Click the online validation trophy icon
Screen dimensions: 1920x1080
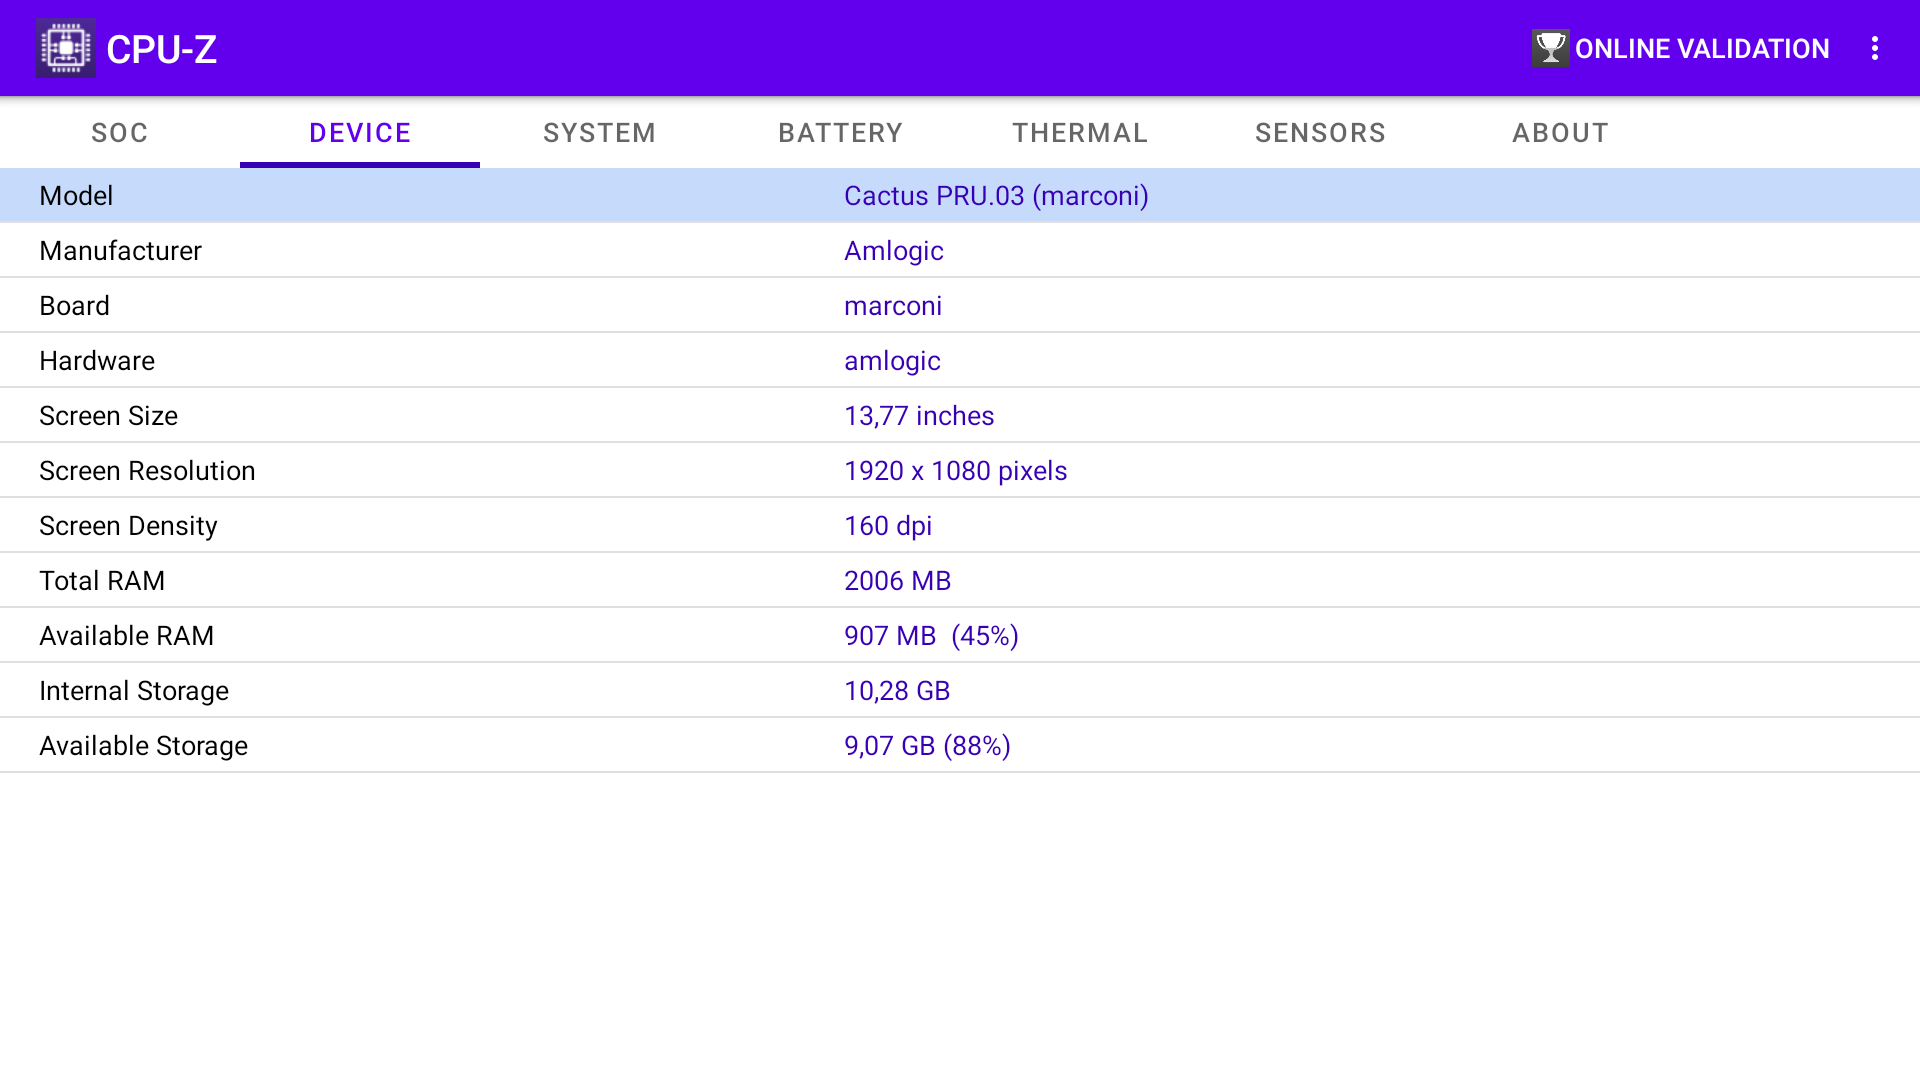[x=1550, y=48]
